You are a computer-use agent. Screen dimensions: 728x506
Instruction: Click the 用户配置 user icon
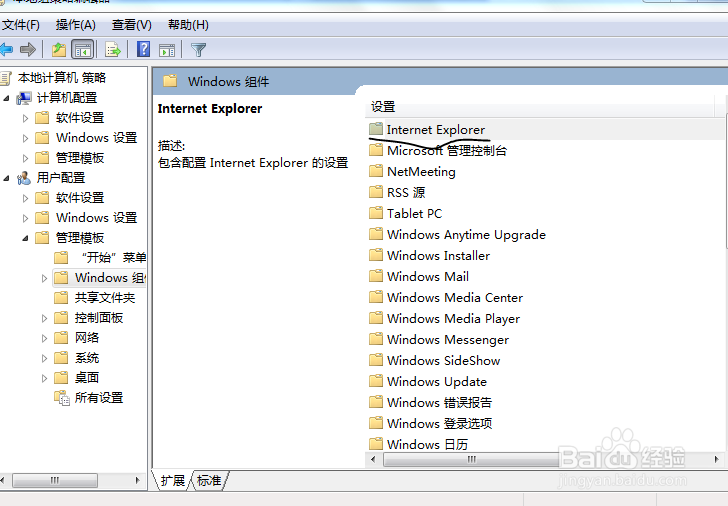pos(24,178)
